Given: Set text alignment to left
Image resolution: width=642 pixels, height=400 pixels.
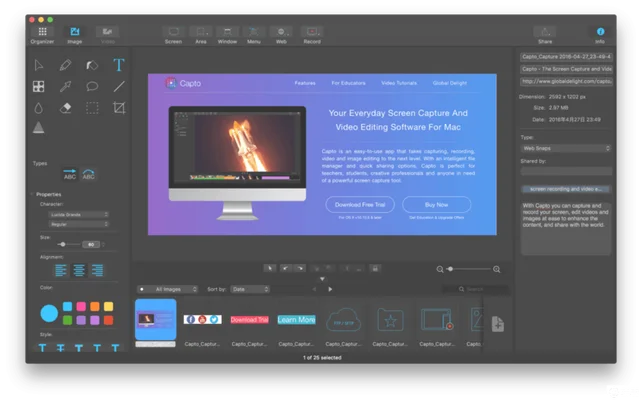Looking at the screenshot, I should click(61, 270).
